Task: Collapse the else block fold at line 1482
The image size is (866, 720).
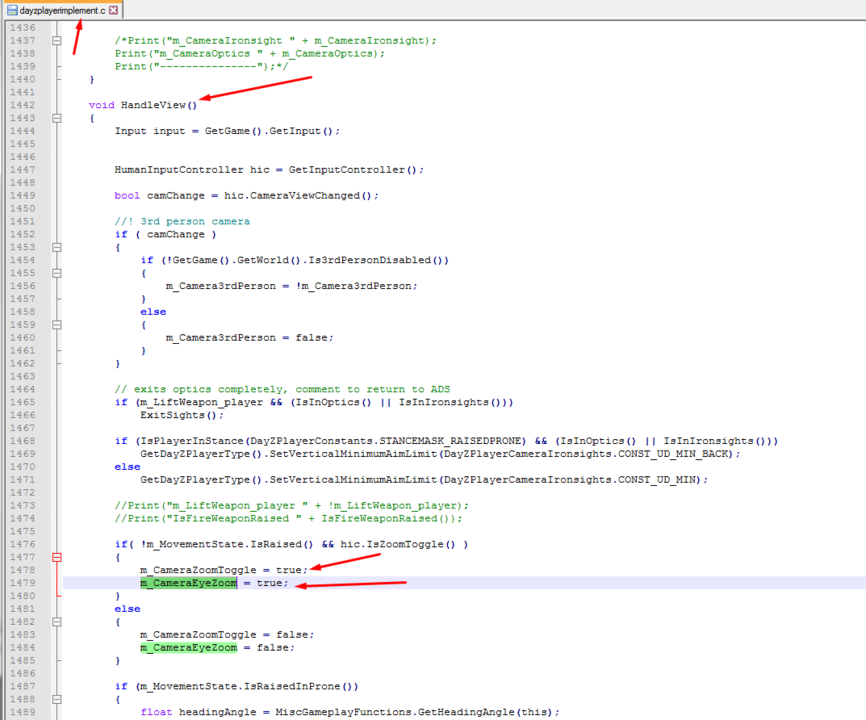Action: click(x=56, y=622)
